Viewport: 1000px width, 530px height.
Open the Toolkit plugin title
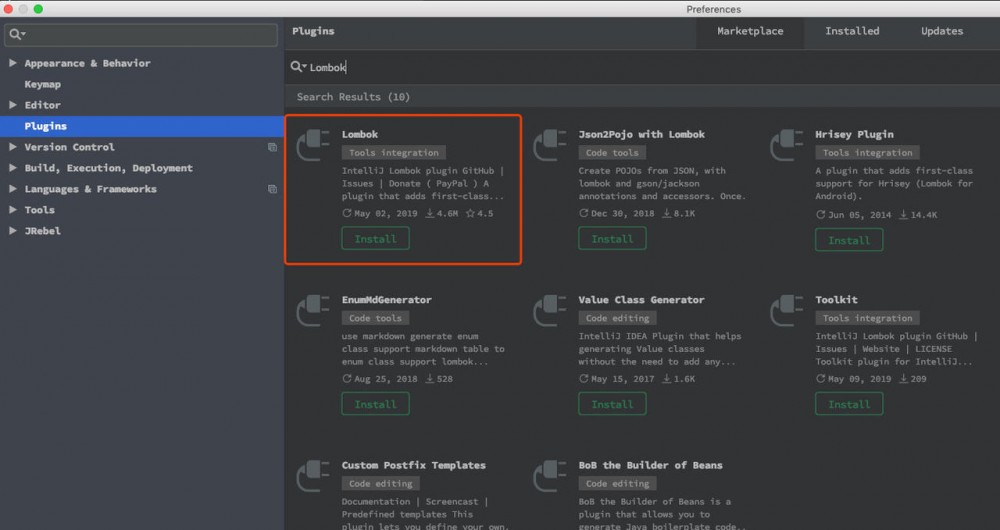pos(836,300)
